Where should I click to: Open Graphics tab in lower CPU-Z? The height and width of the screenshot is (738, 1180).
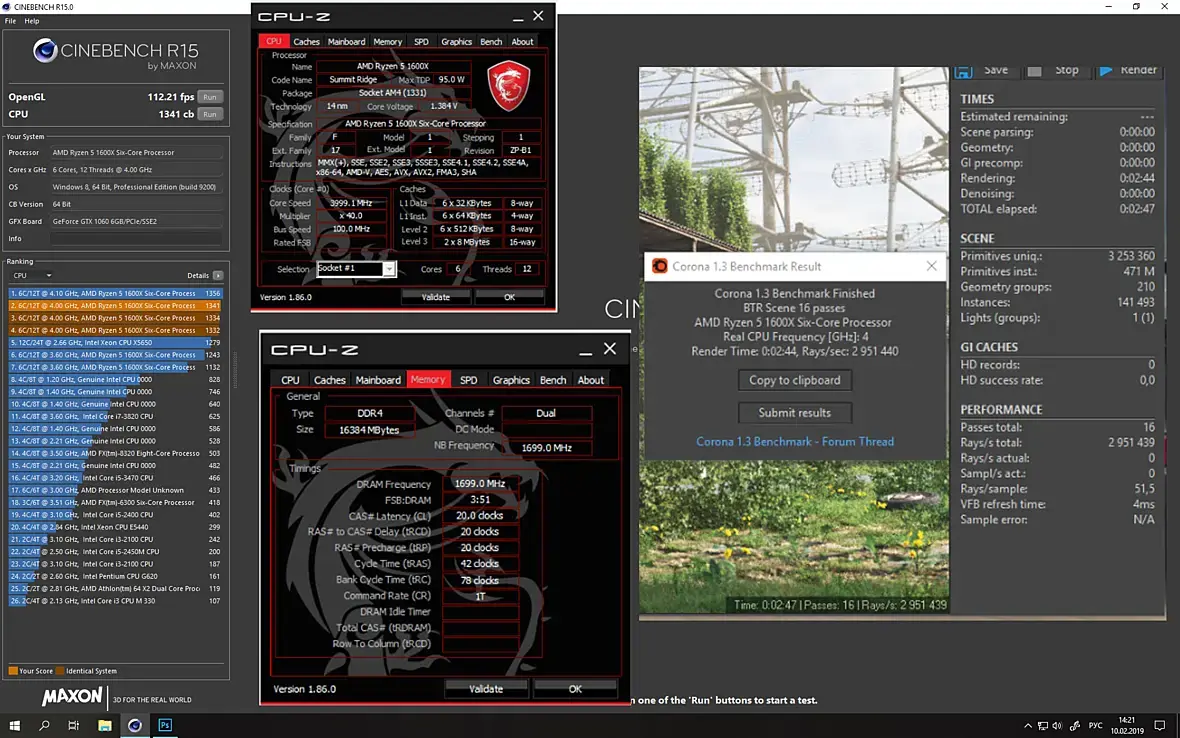[511, 380]
